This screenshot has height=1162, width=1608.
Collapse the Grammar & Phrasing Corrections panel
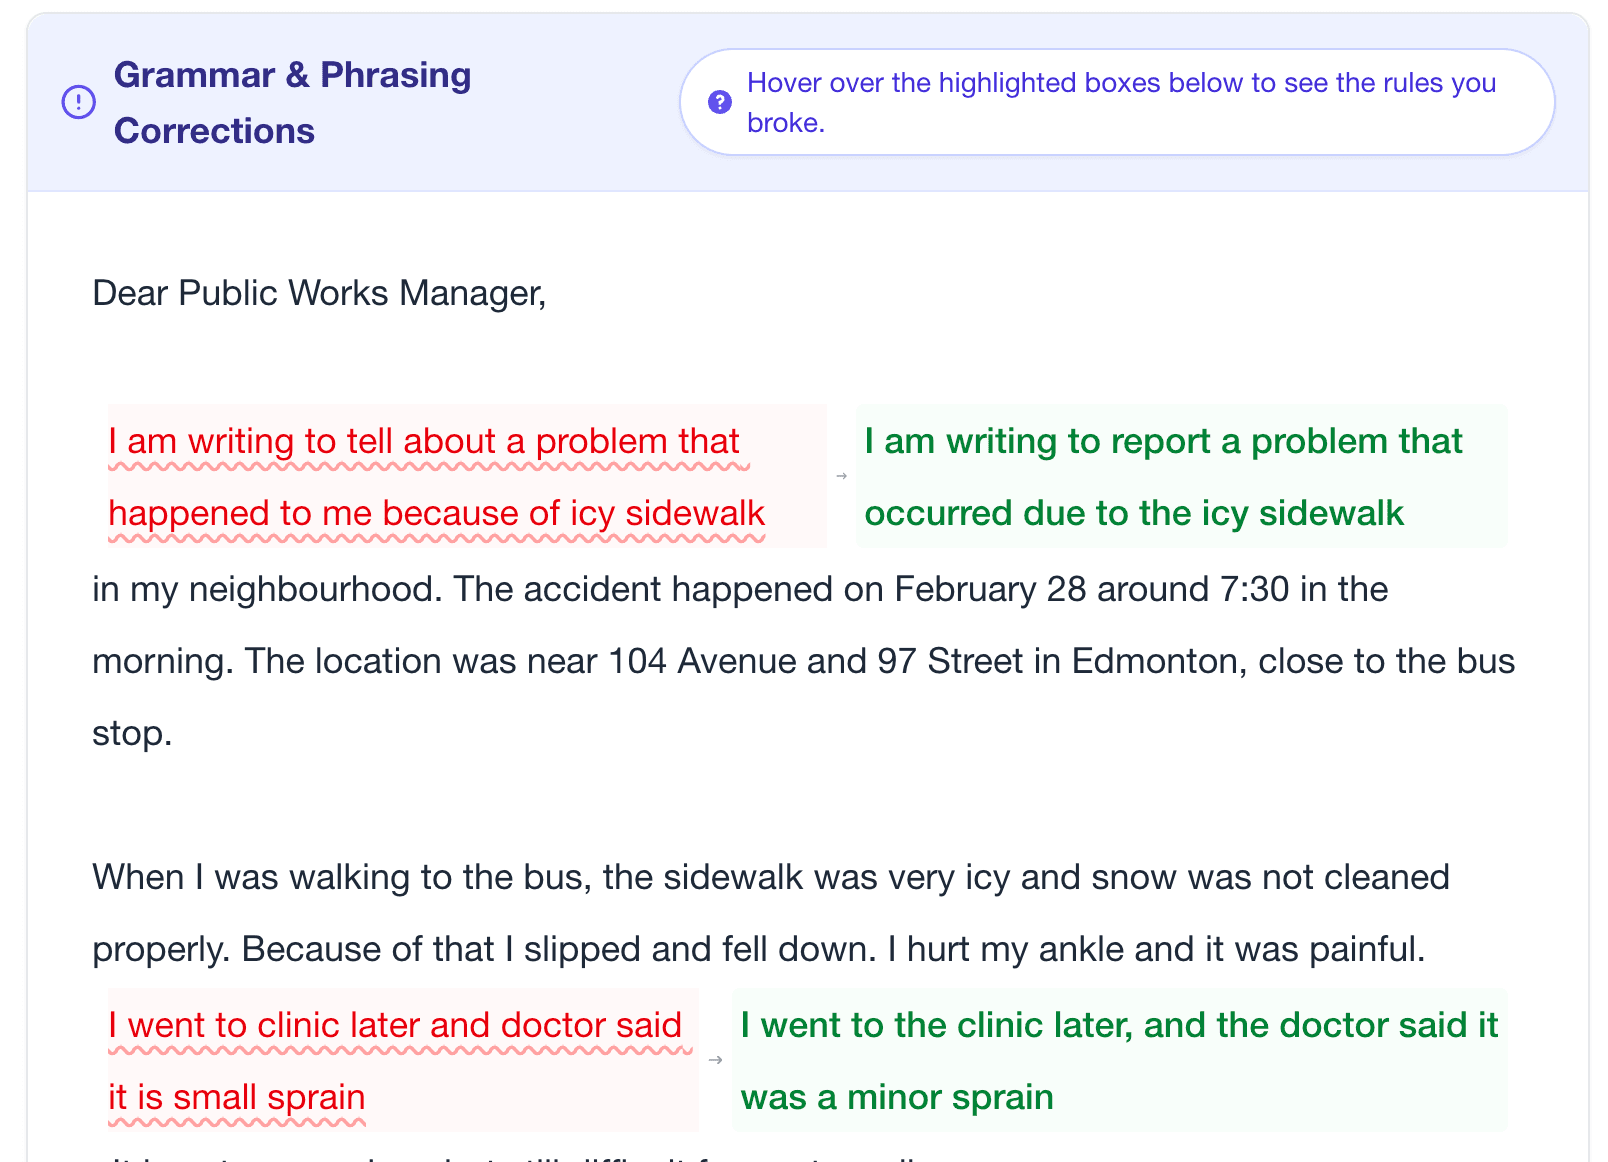(293, 101)
